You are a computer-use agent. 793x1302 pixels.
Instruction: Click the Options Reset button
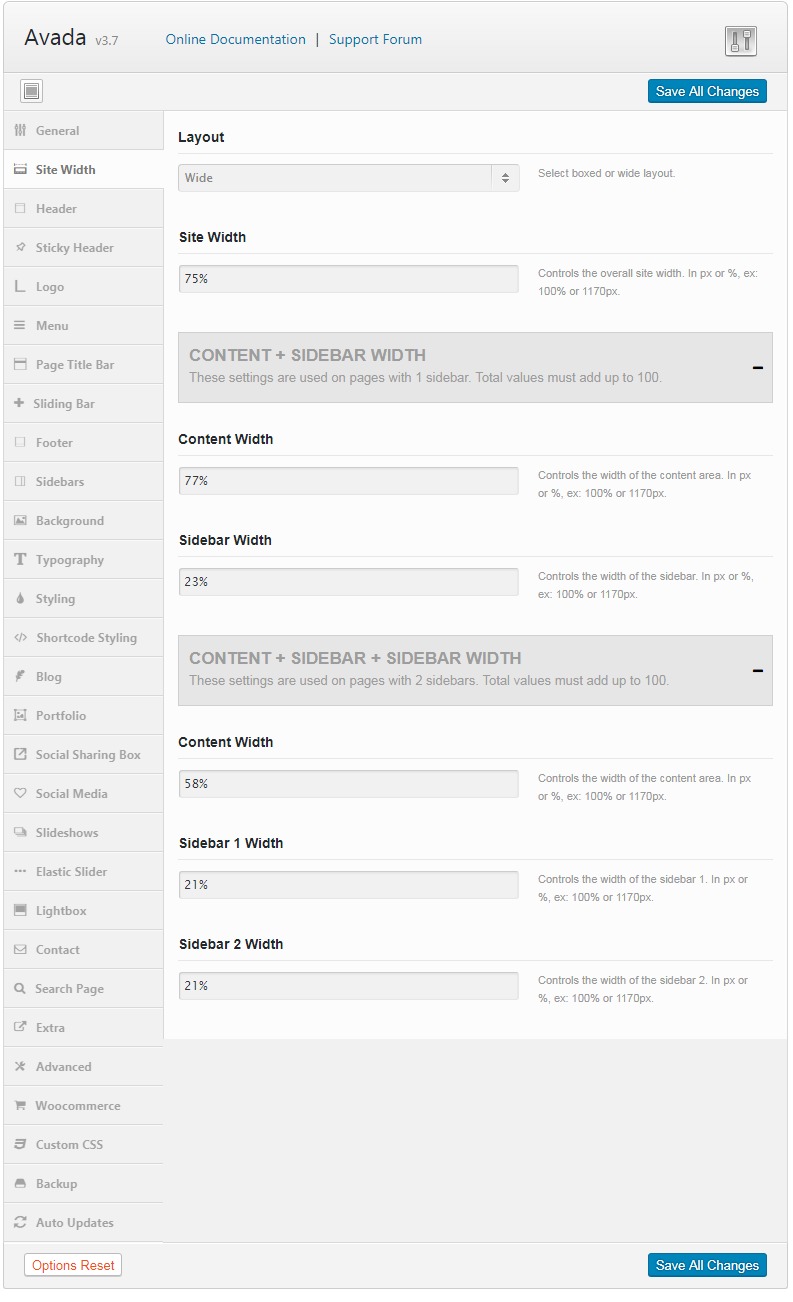coord(72,1265)
